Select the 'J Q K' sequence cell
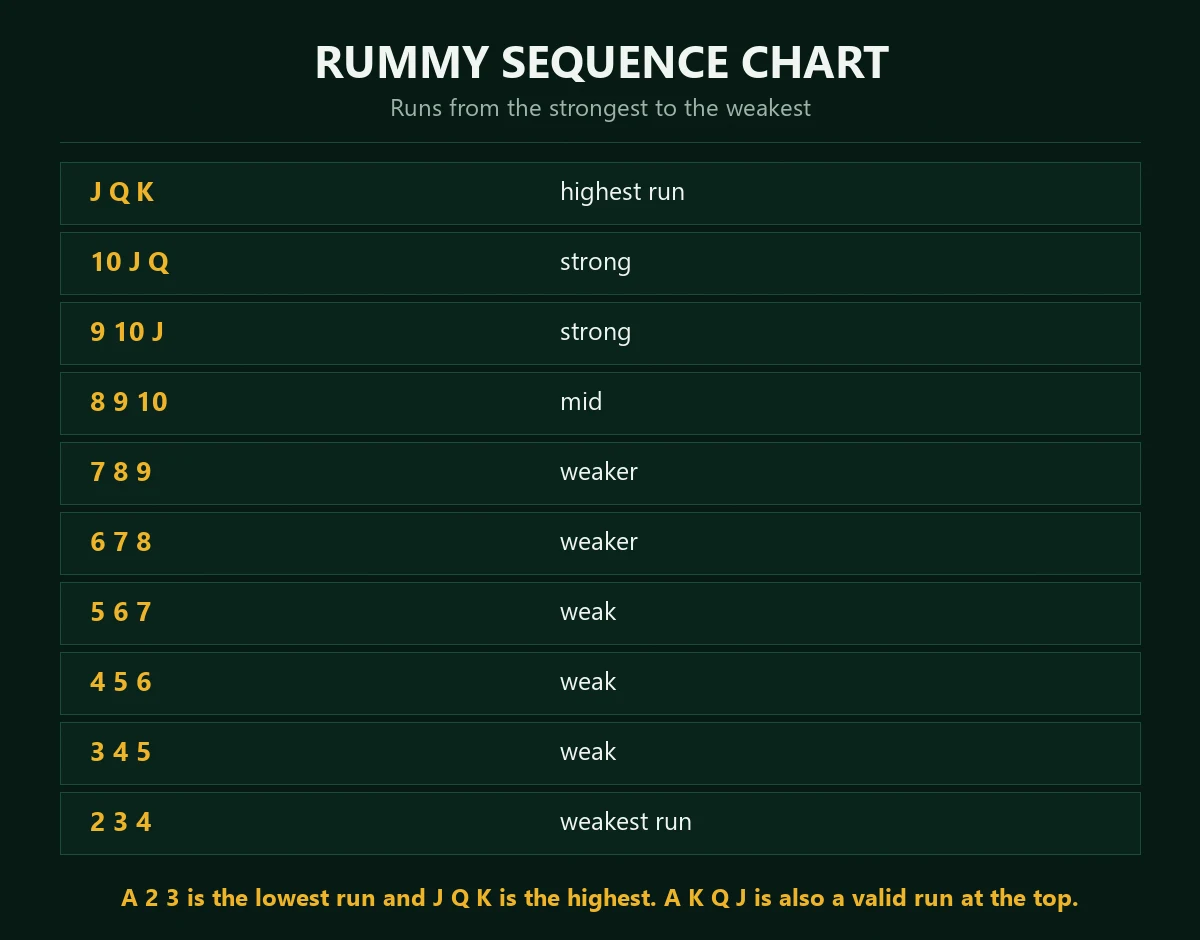Viewport: 1200px width, 940px height. (x=122, y=192)
